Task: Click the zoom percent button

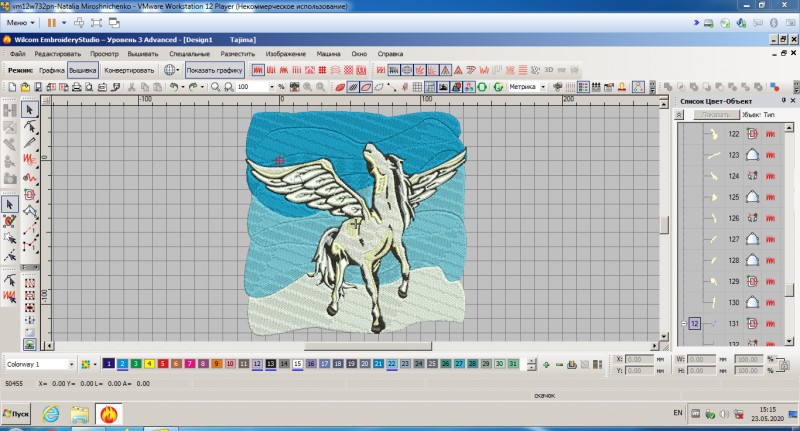Action: [281, 87]
